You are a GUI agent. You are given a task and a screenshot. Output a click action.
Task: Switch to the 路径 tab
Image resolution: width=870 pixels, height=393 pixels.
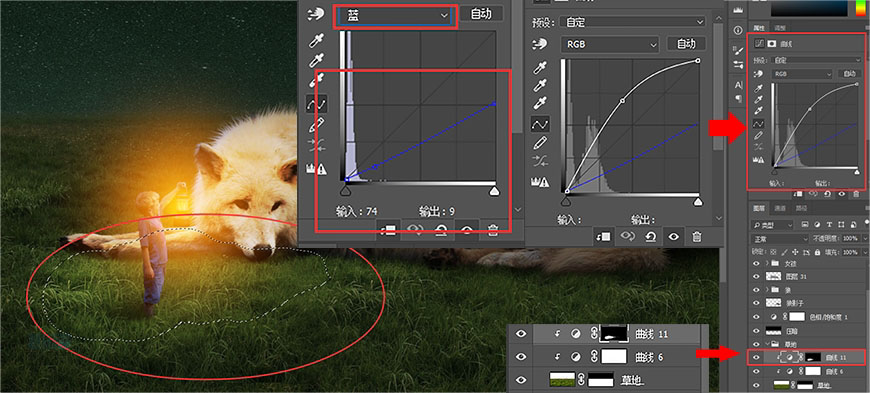pyautogui.click(x=801, y=208)
